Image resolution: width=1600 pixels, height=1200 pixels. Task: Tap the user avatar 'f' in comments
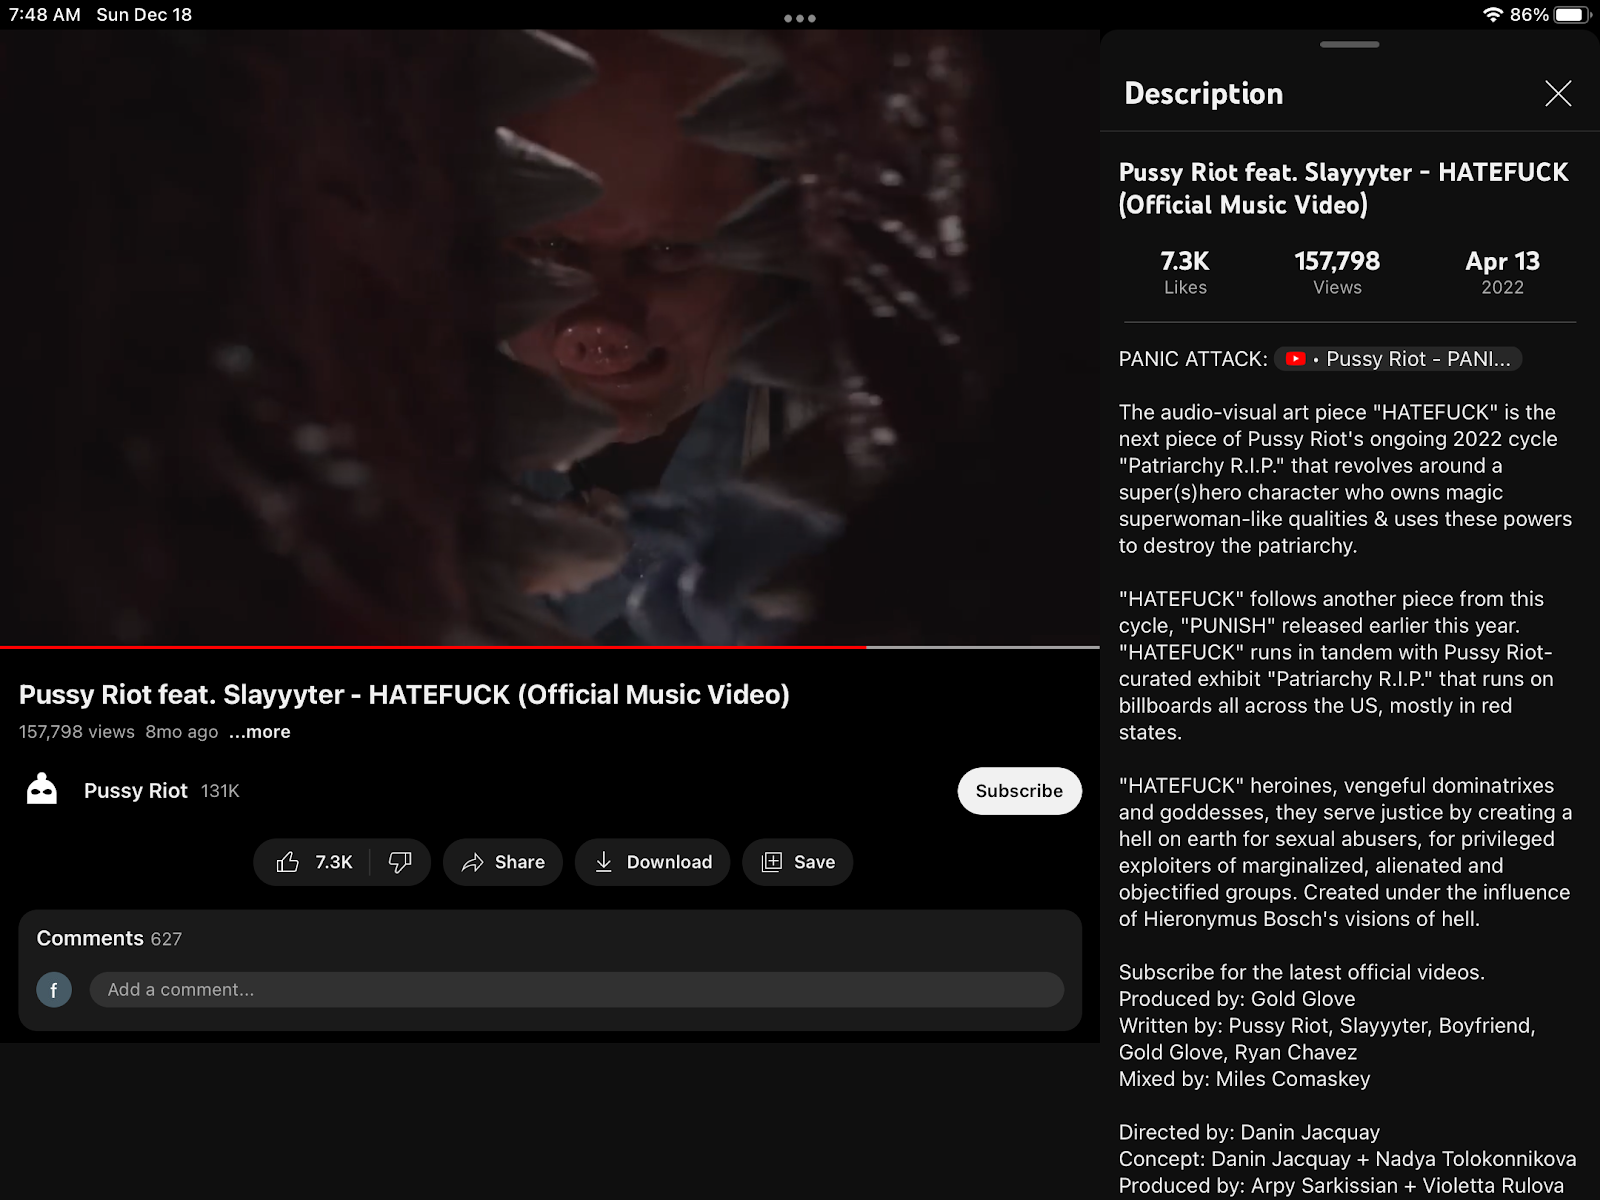(x=54, y=990)
